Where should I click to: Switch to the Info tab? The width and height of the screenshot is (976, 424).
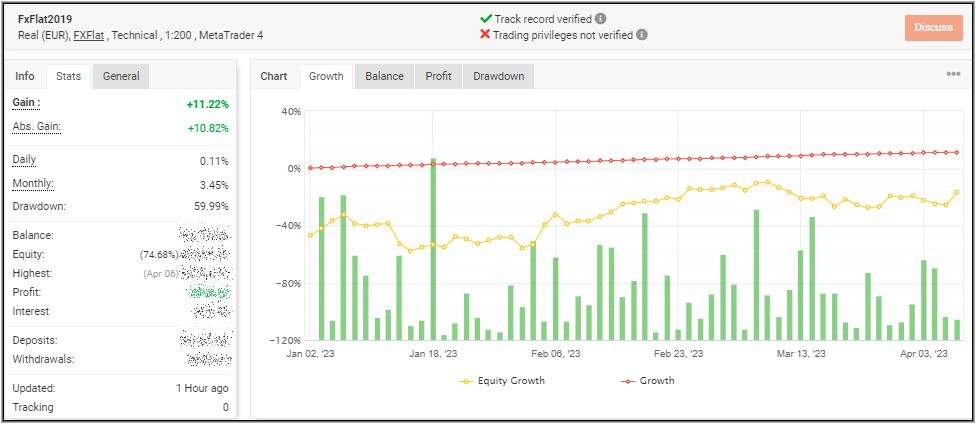(25, 76)
